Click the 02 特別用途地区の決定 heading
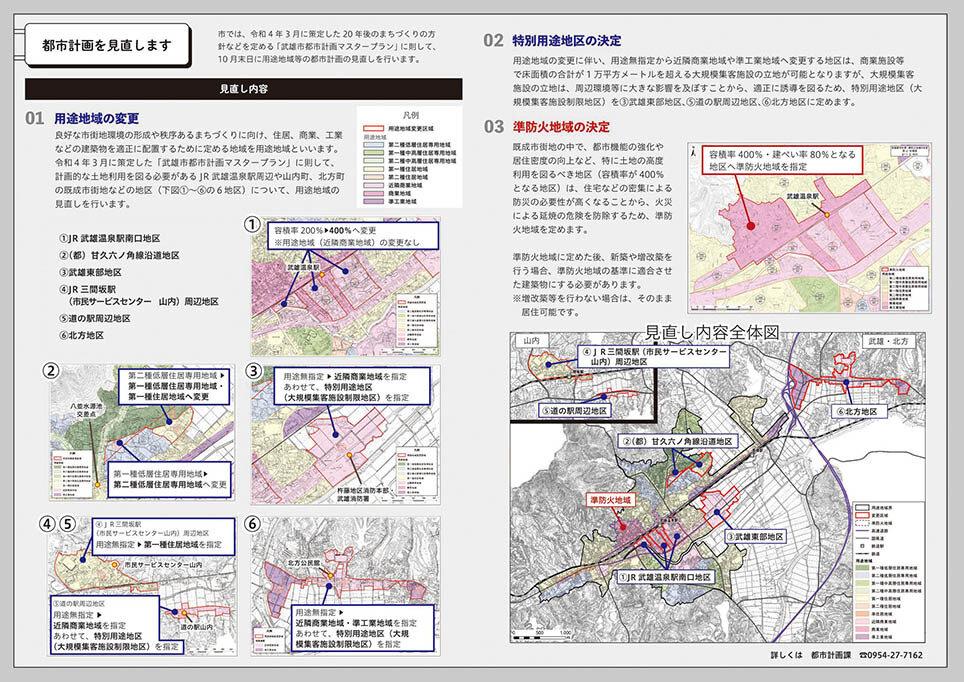The image size is (964, 682). pyautogui.click(x=552, y=41)
